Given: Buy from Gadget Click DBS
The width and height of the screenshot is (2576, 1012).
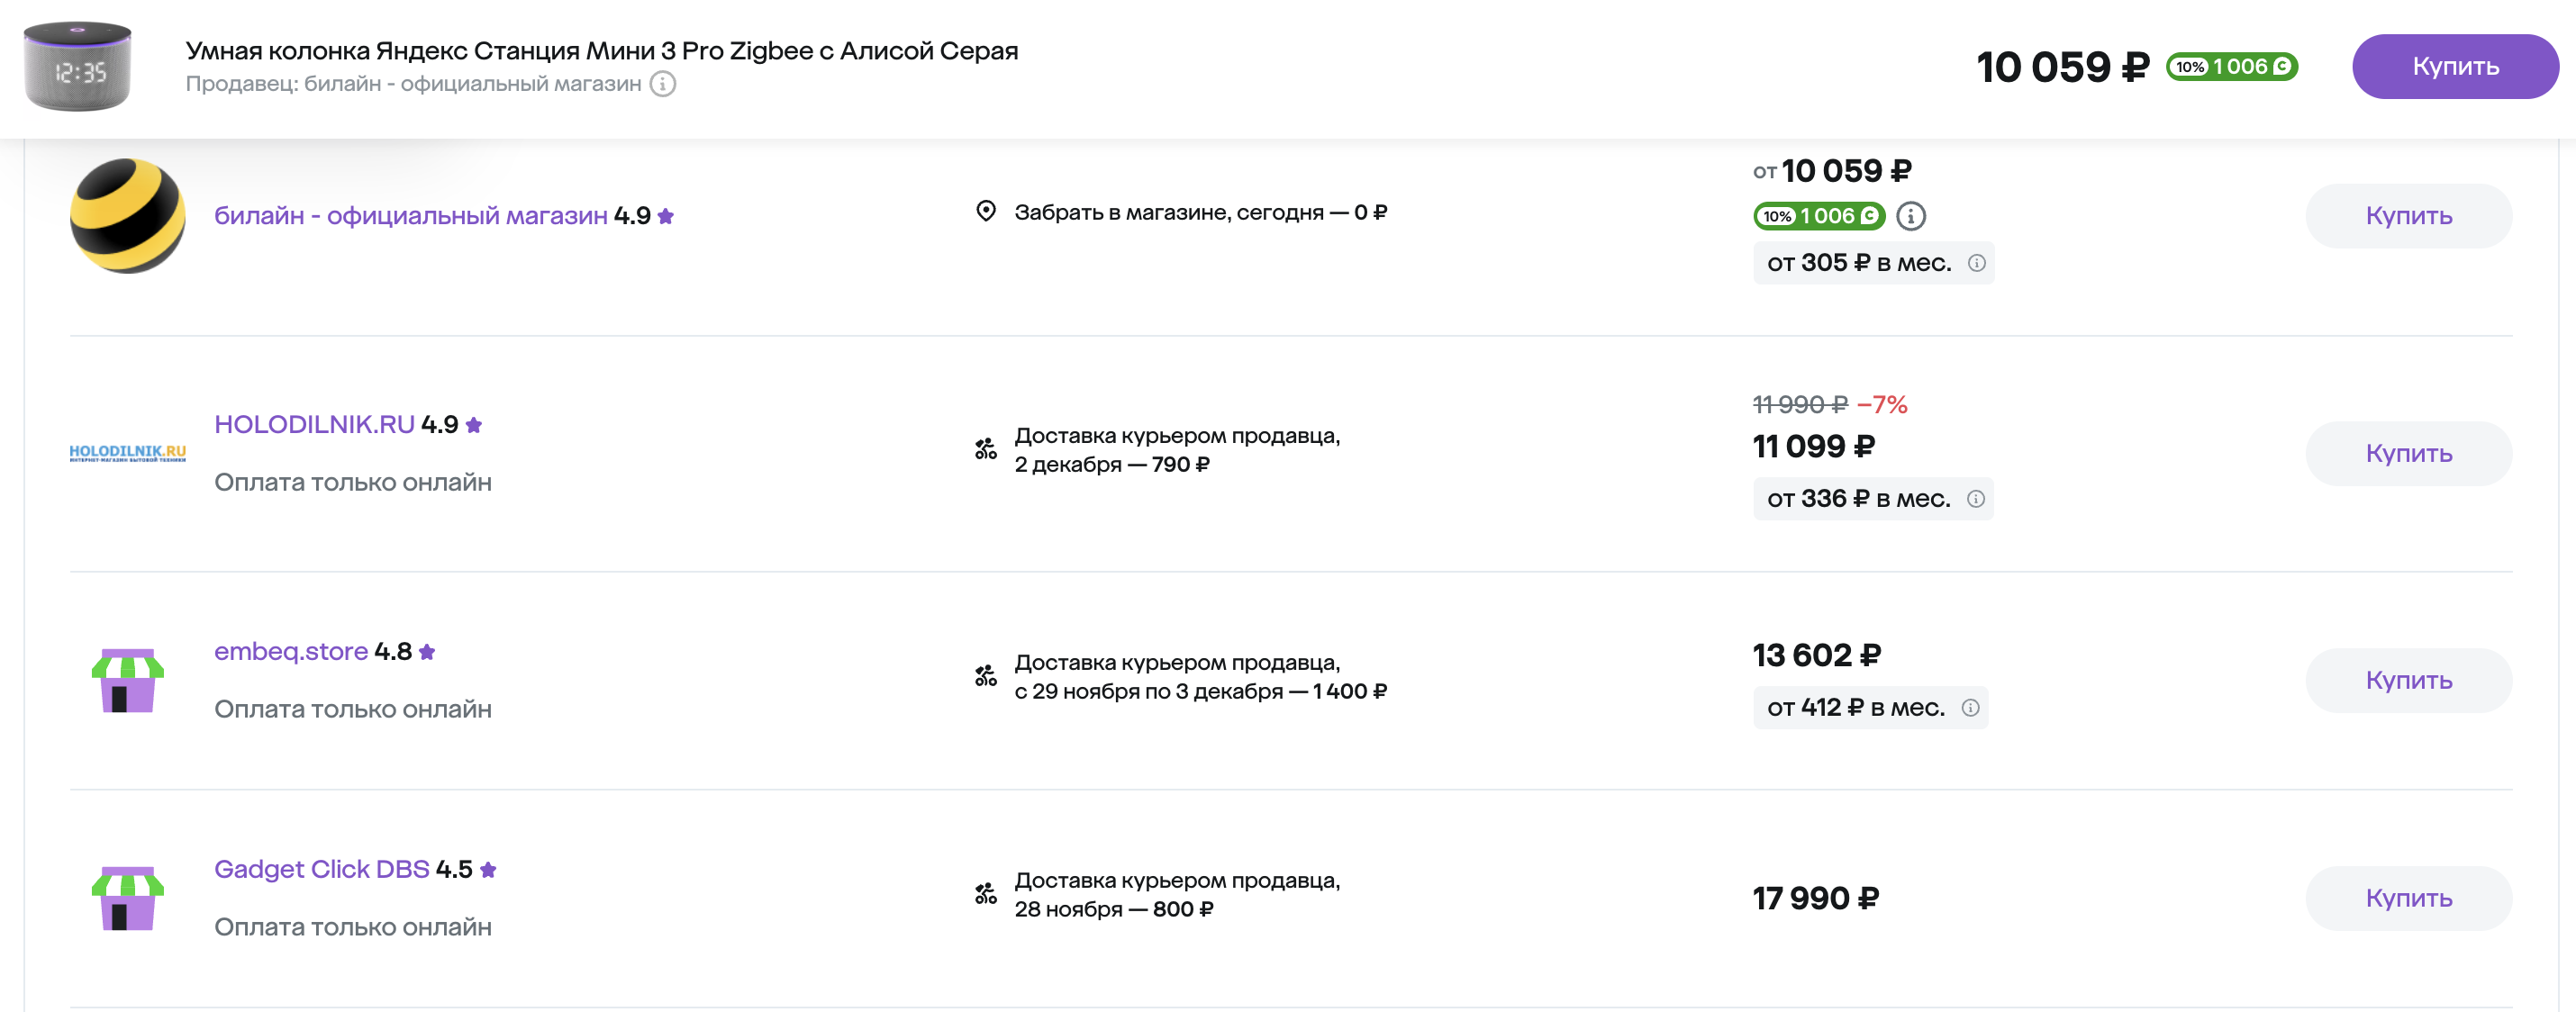Looking at the screenshot, I should point(2407,898).
